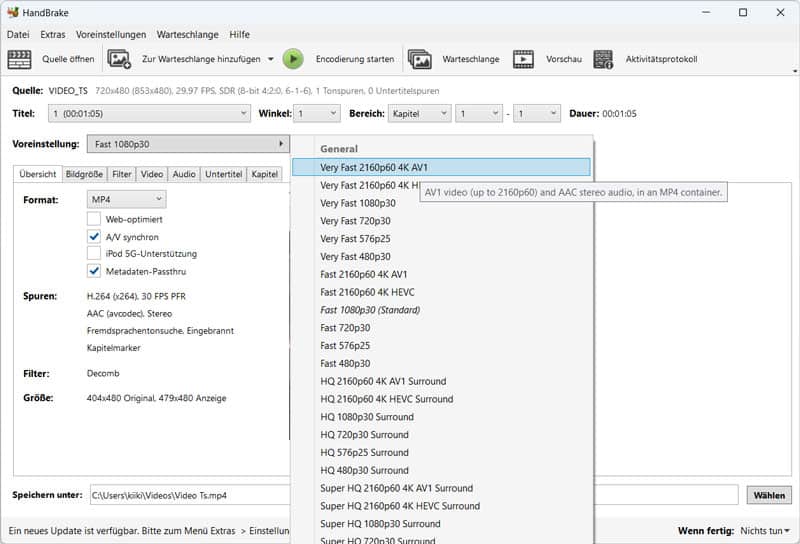This screenshot has height=544, width=800.
Task: Toggle the Metadaten-Passthru checkbox
Action: click(94, 271)
